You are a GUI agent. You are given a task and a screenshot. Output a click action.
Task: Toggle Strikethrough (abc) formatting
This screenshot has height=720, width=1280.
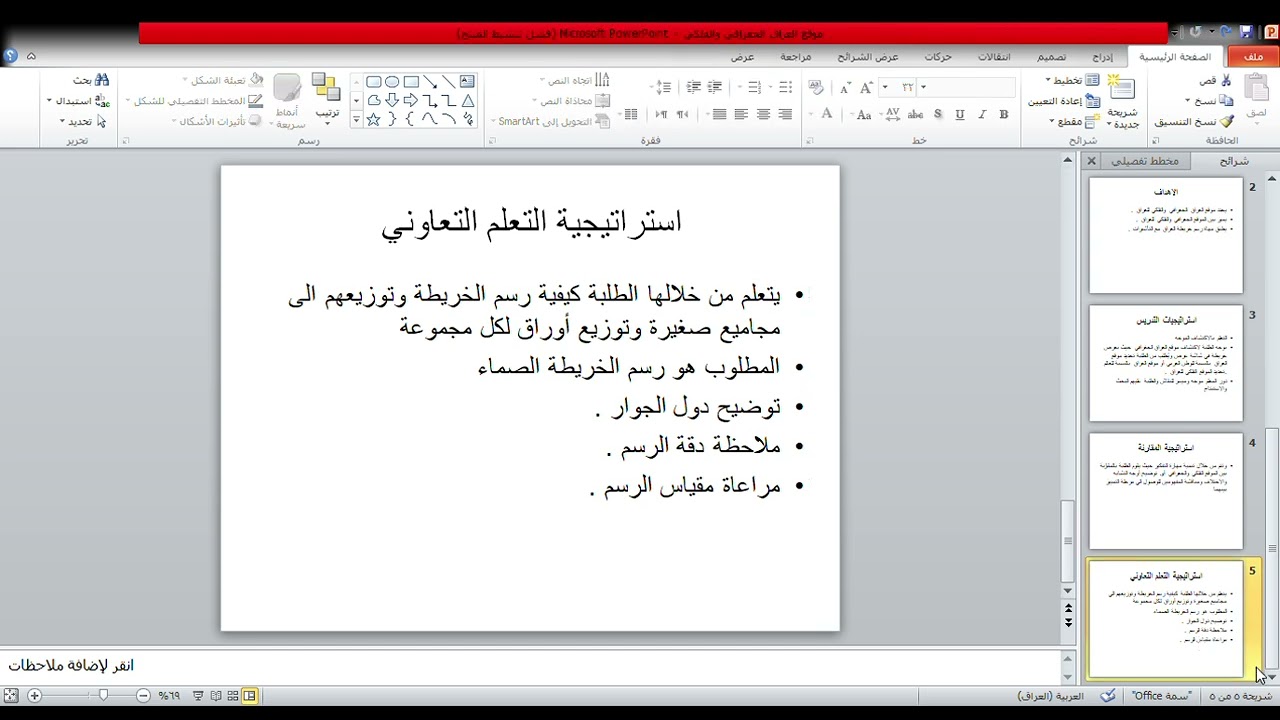[915, 115]
